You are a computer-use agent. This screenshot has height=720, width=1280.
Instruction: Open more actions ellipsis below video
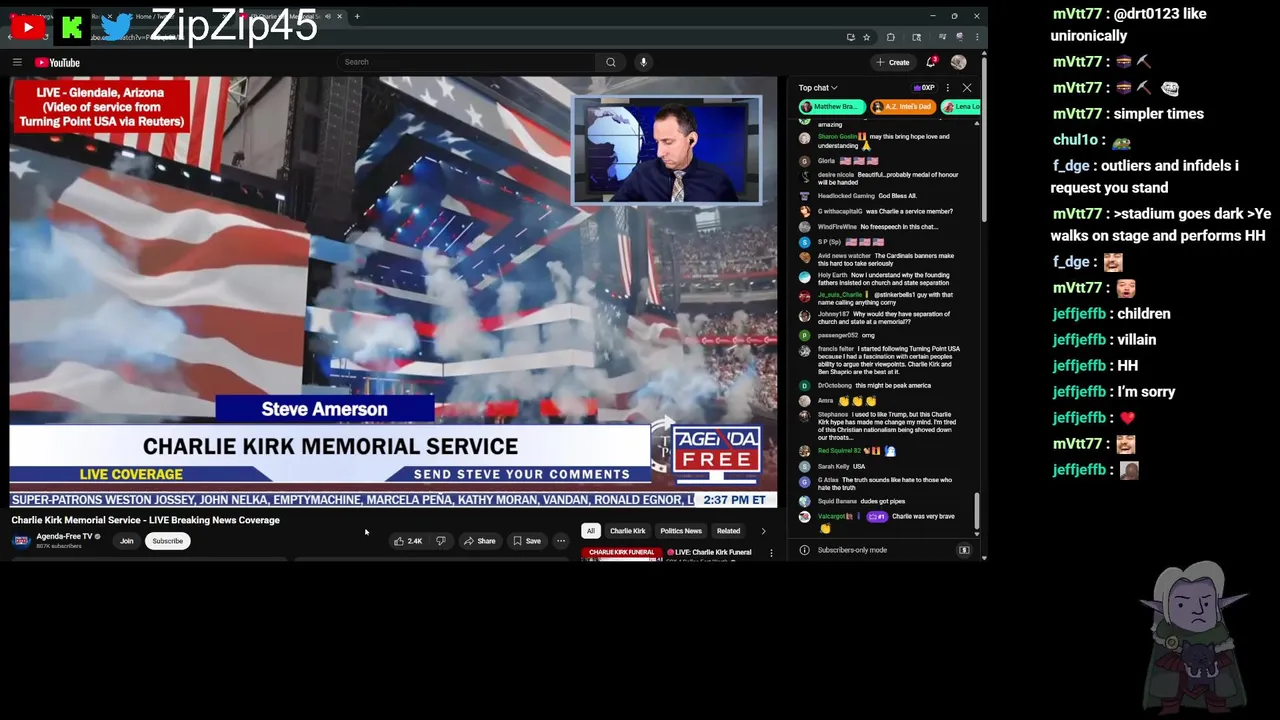click(x=561, y=541)
